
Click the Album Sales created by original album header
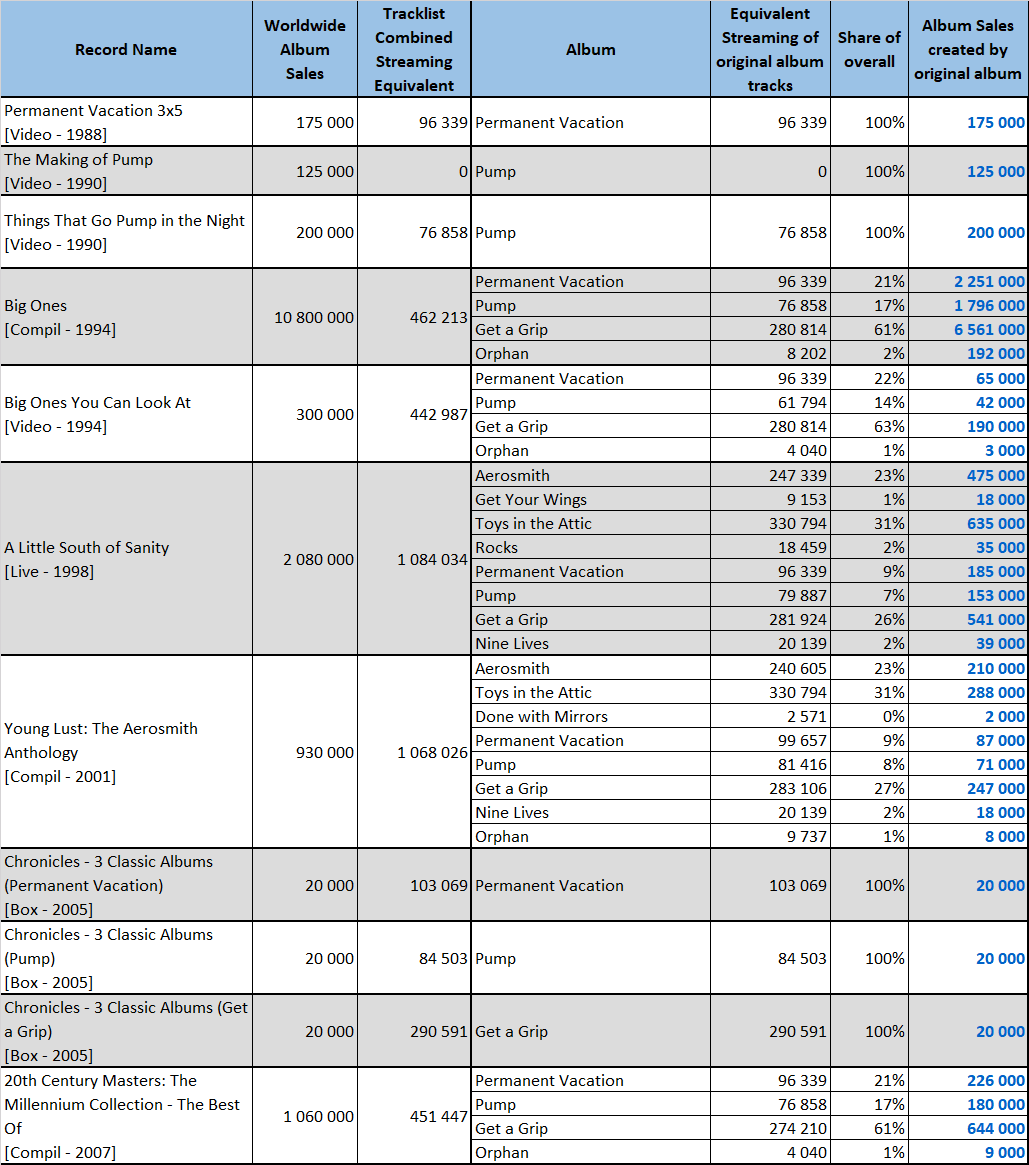tap(968, 49)
